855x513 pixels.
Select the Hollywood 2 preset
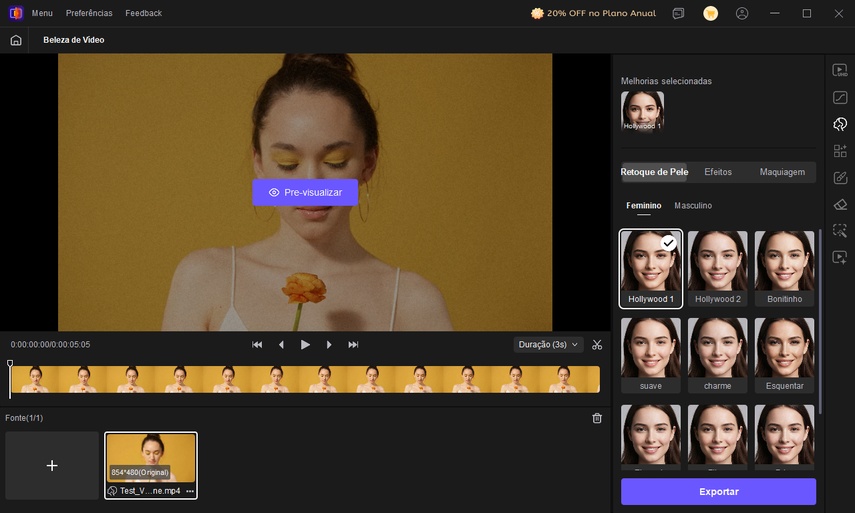(718, 269)
